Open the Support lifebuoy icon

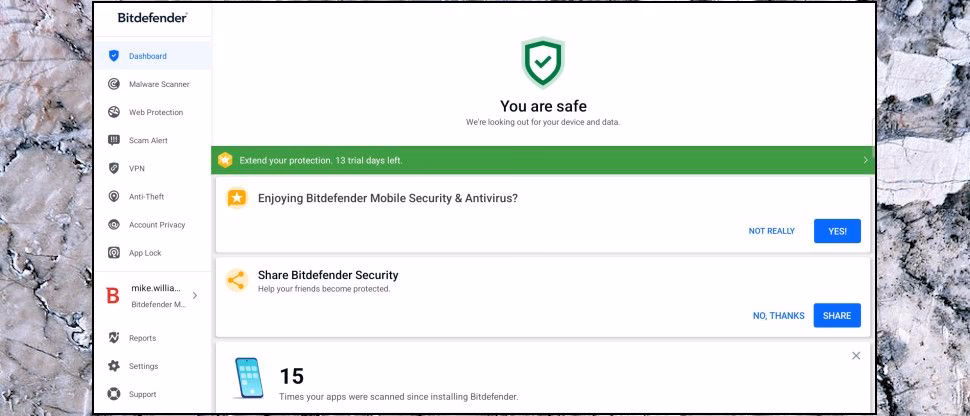tap(114, 394)
